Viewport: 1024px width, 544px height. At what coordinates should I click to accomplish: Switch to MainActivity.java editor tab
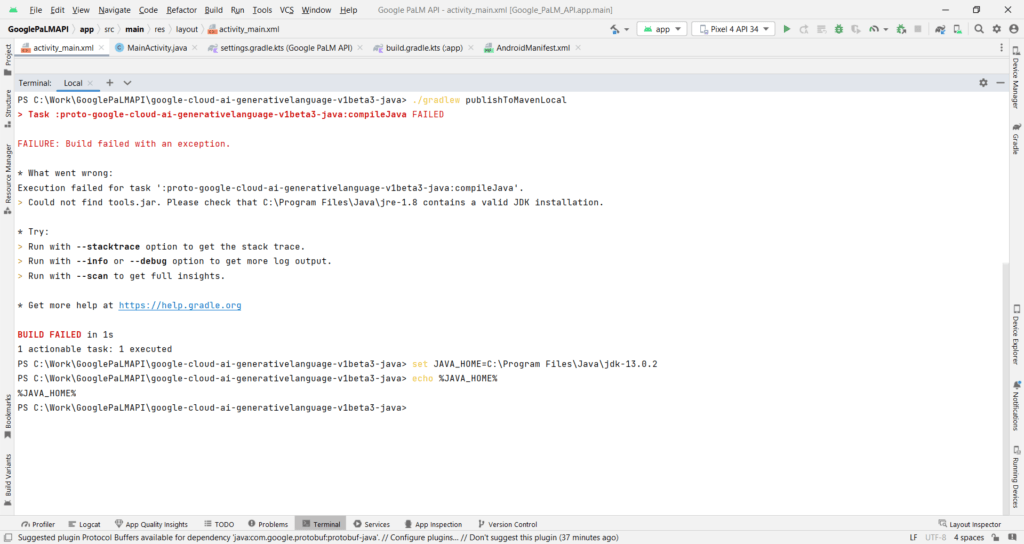[157, 48]
